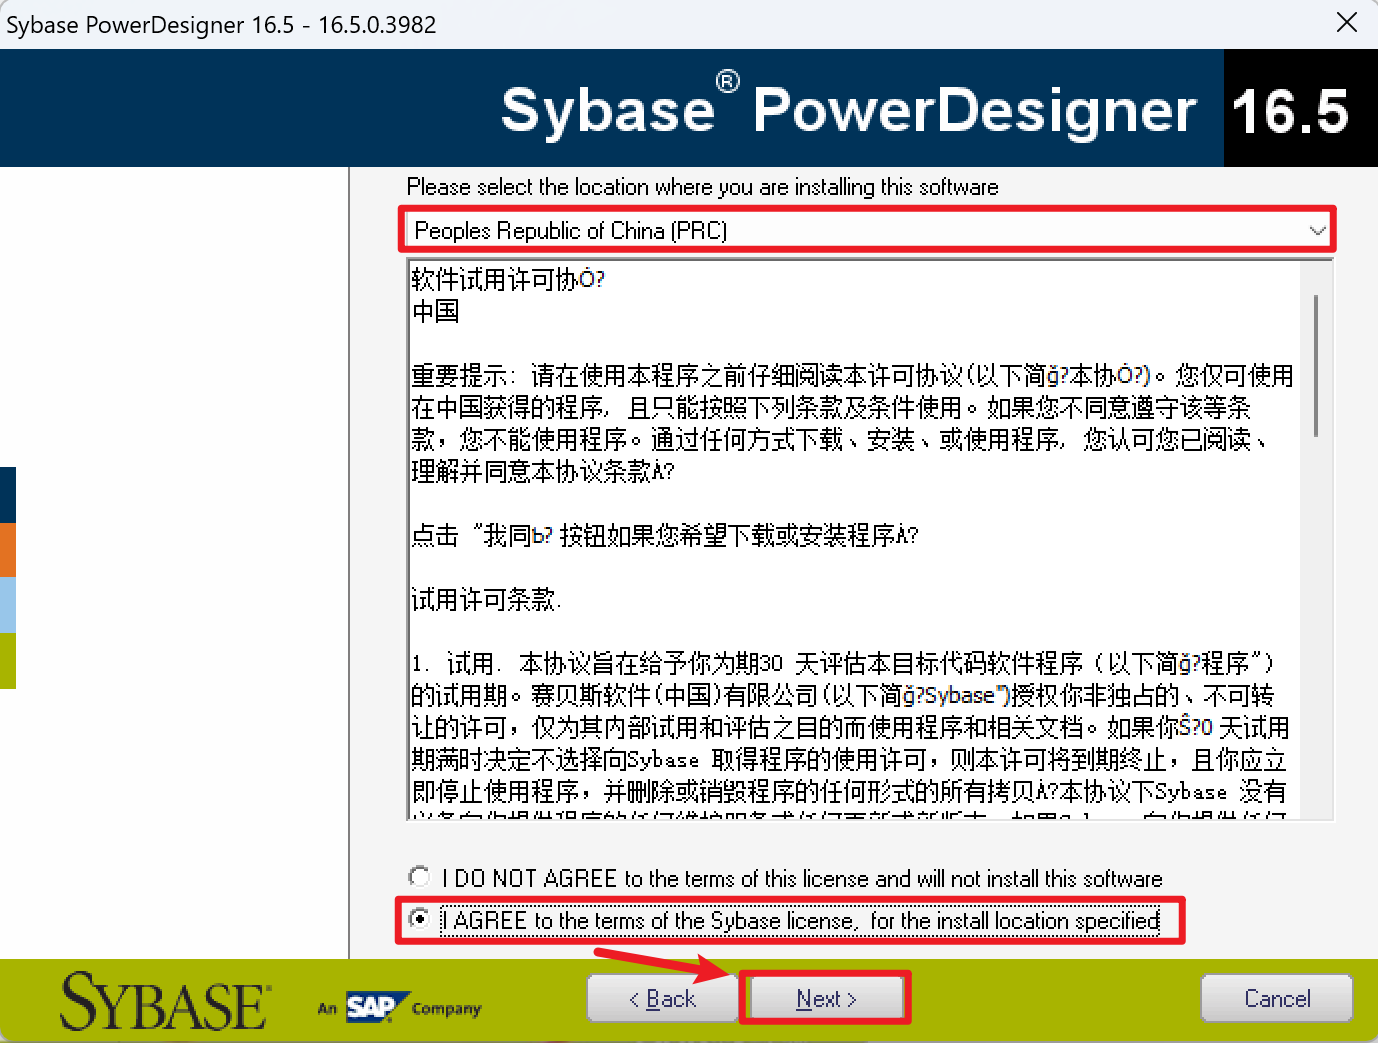Click the Back button

pyautogui.click(x=662, y=997)
